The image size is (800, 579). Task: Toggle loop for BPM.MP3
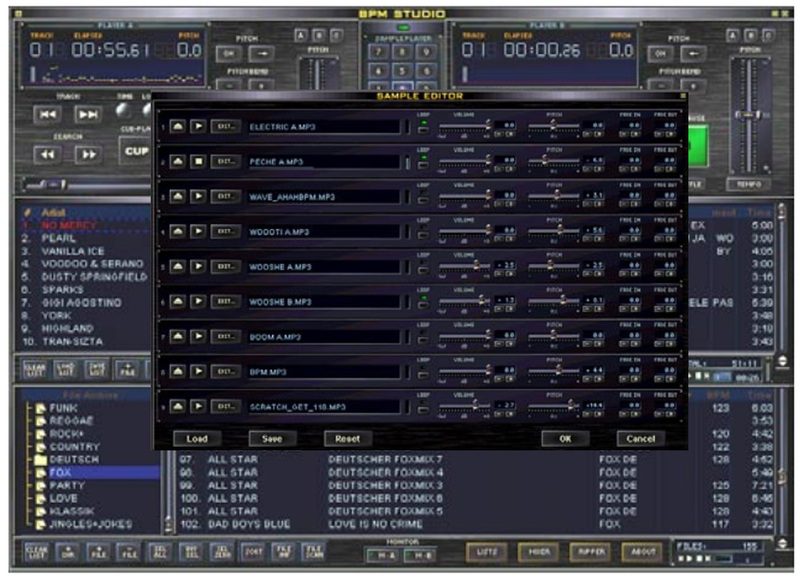423,375
